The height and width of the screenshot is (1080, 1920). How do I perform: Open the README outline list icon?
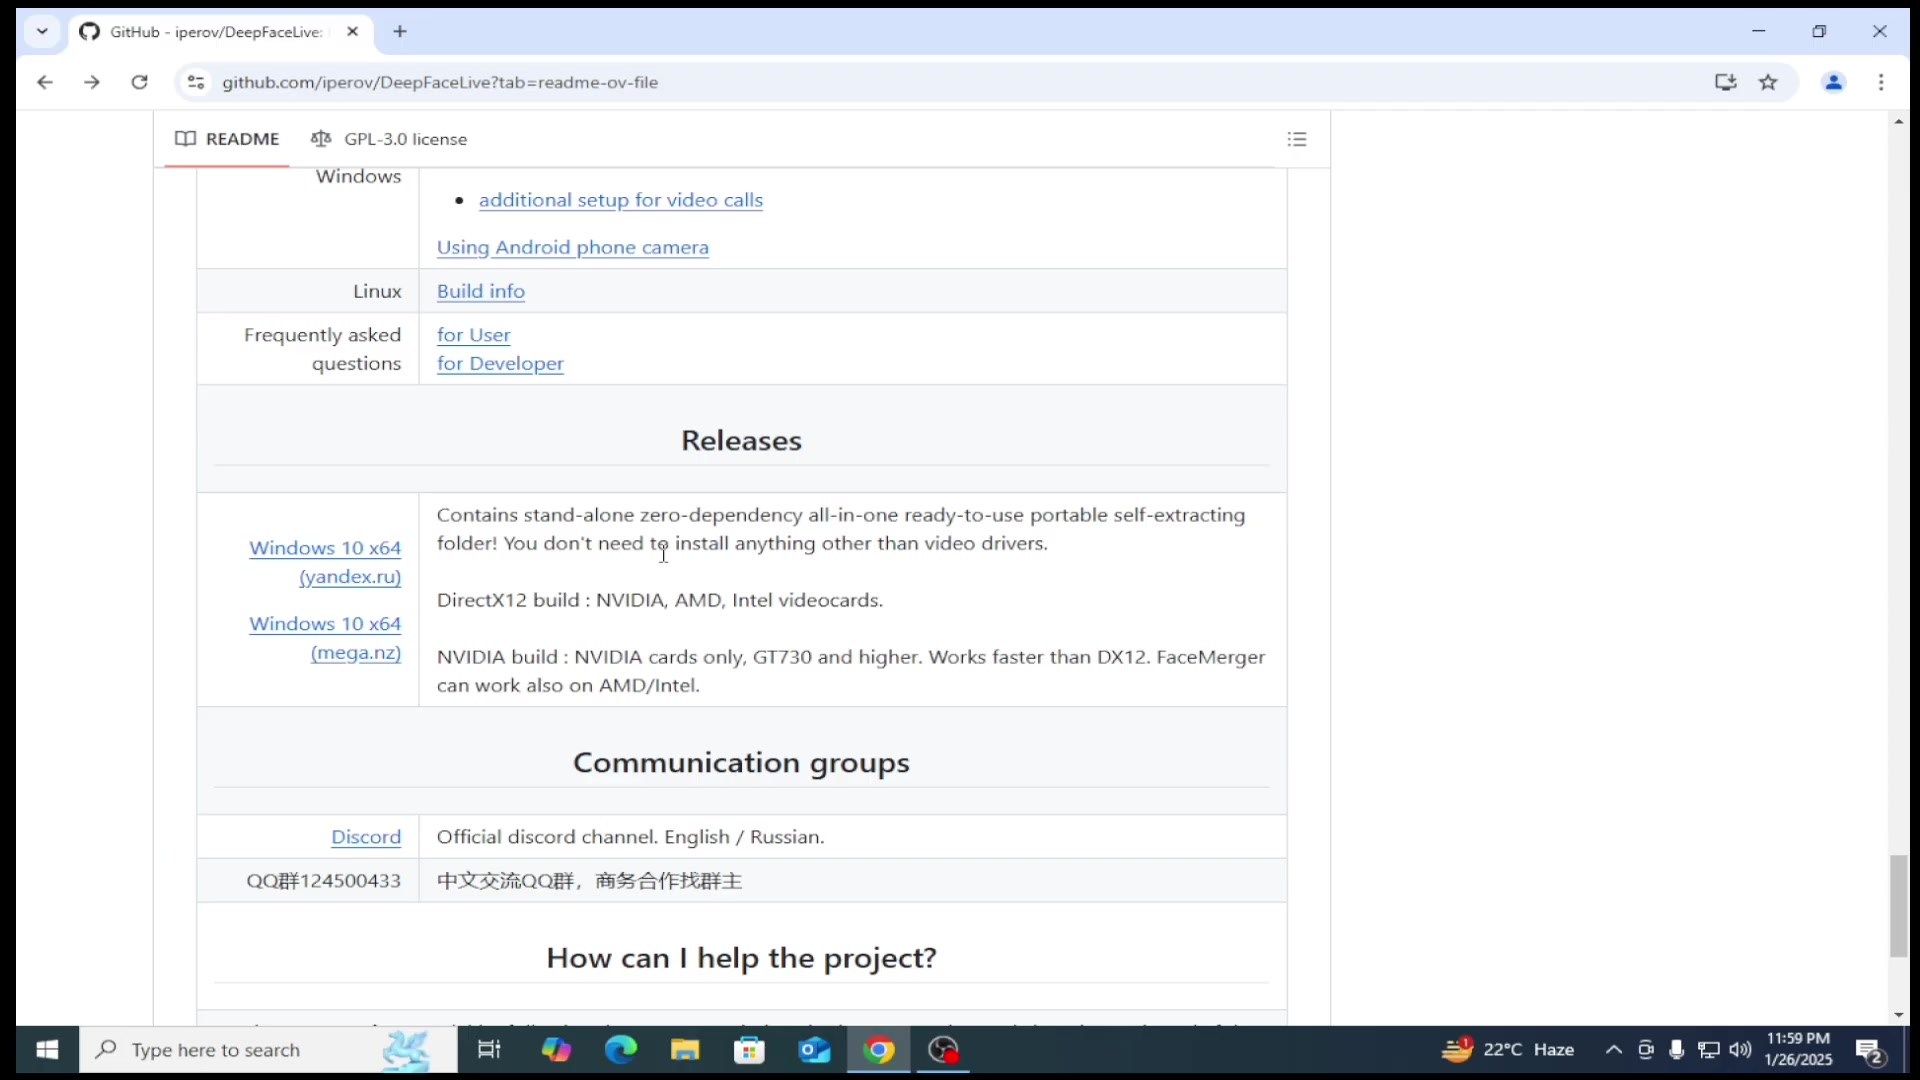(x=1297, y=139)
